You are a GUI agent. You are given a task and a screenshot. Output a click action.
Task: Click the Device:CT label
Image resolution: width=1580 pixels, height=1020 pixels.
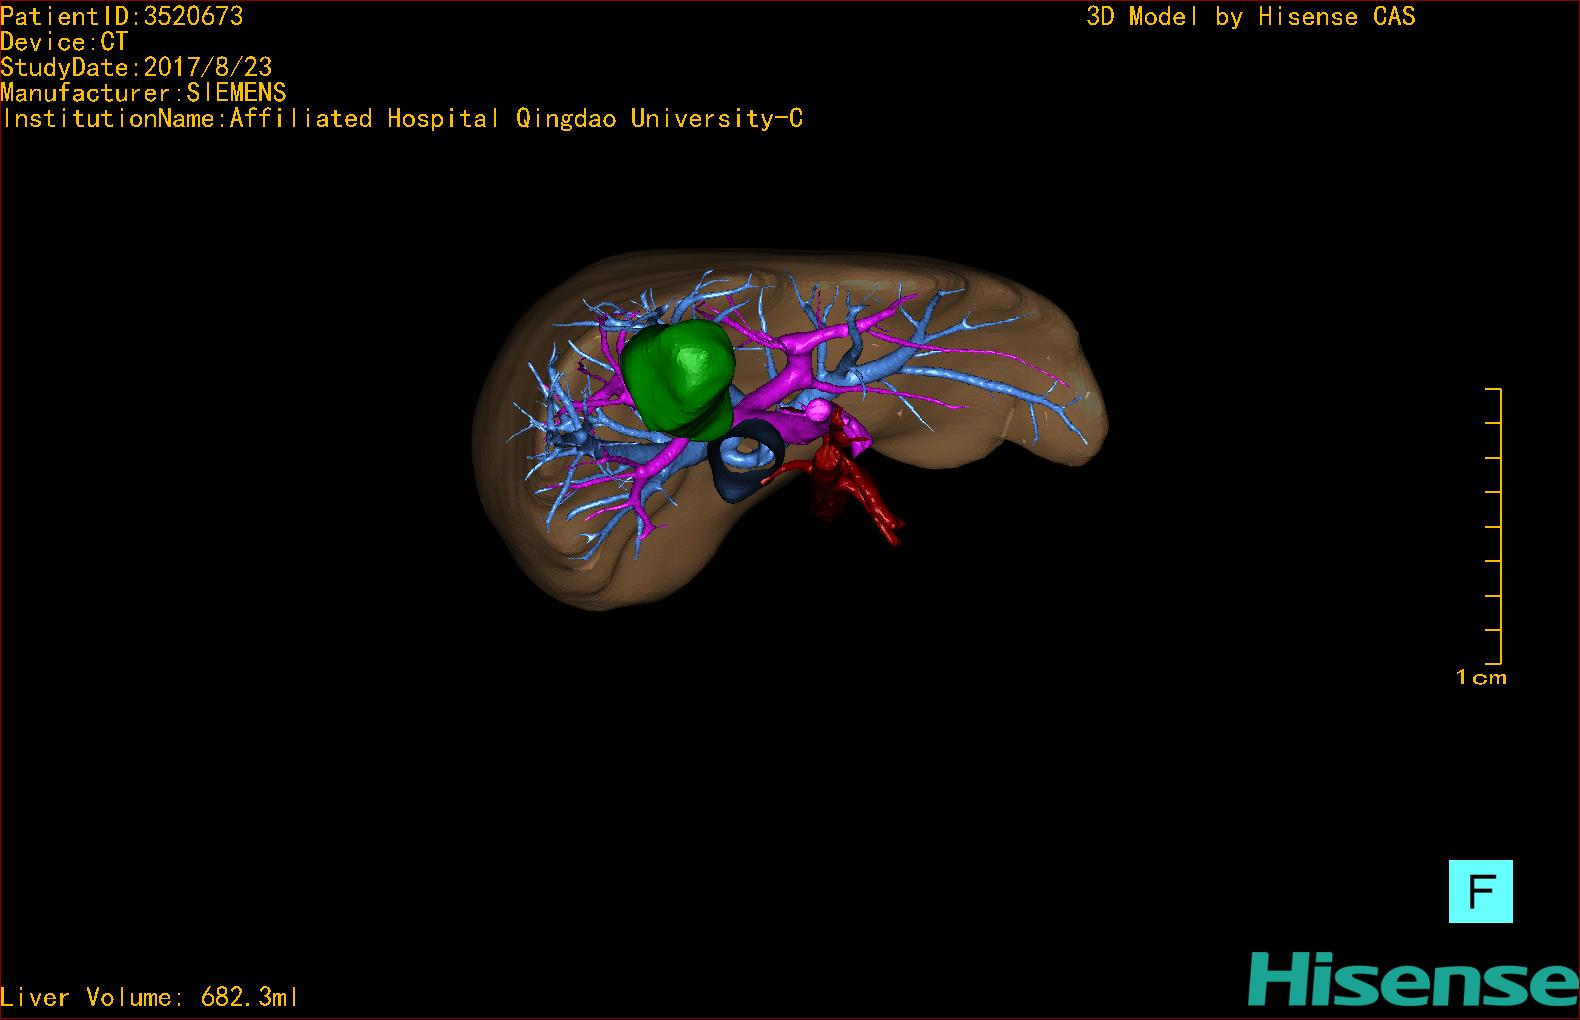(x=64, y=42)
